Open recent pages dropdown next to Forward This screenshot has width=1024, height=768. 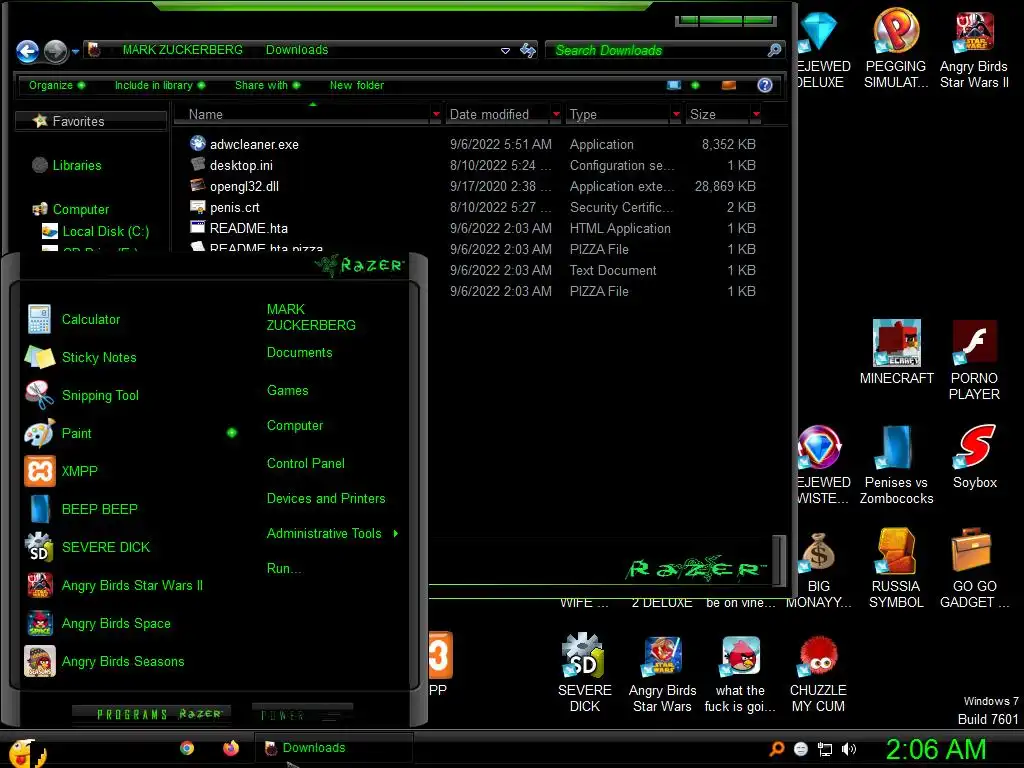76,51
